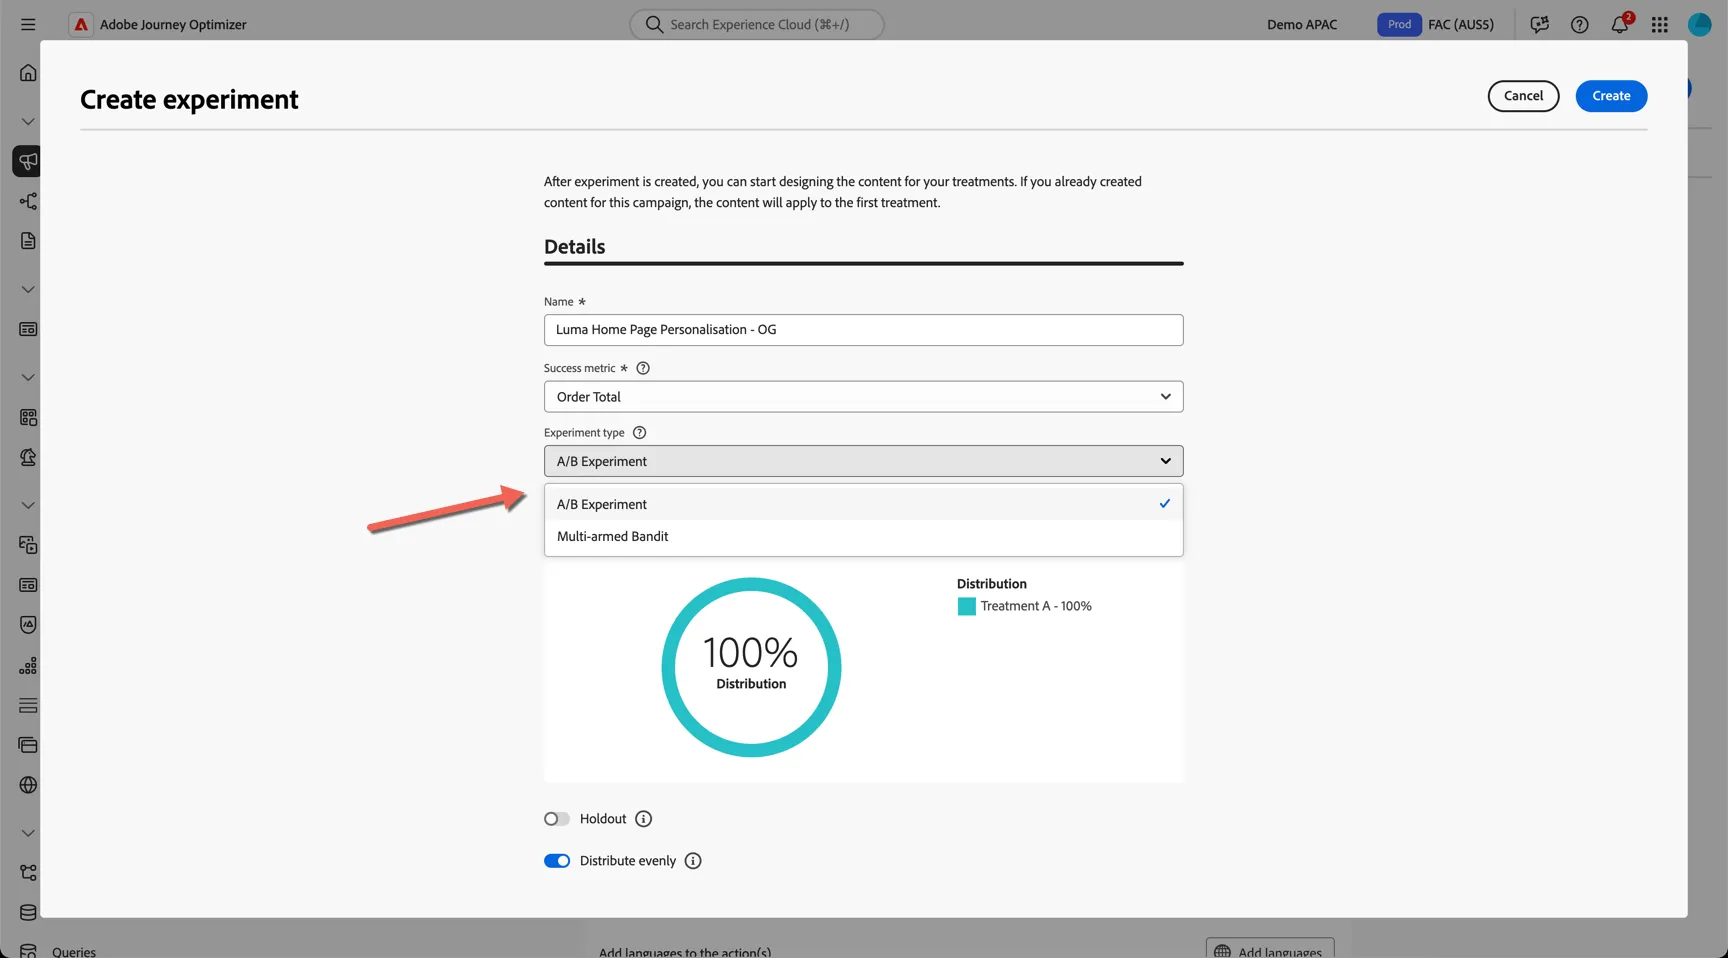
Task: Open the Prod FAC (AUSS) sandbox switcher
Action: point(1436,24)
